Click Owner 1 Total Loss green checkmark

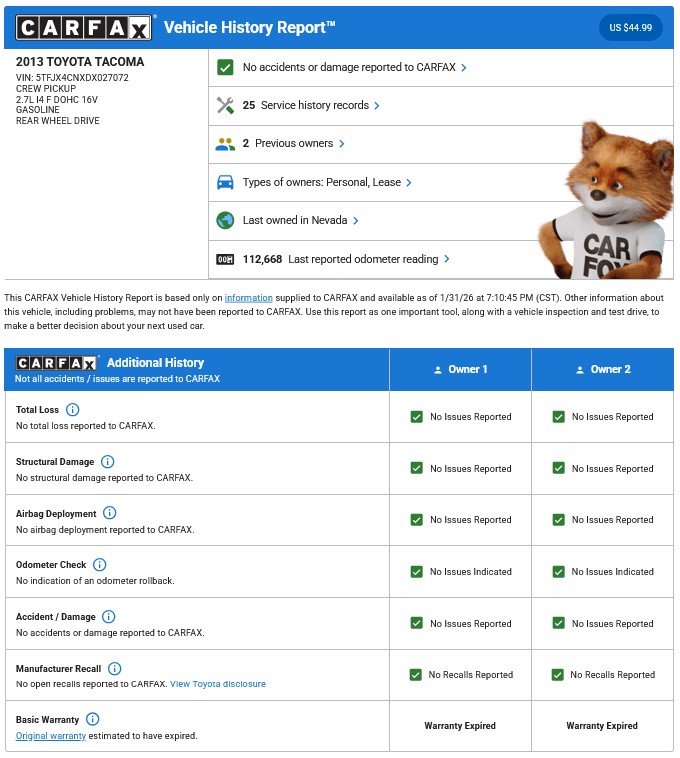tap(417, 417)
